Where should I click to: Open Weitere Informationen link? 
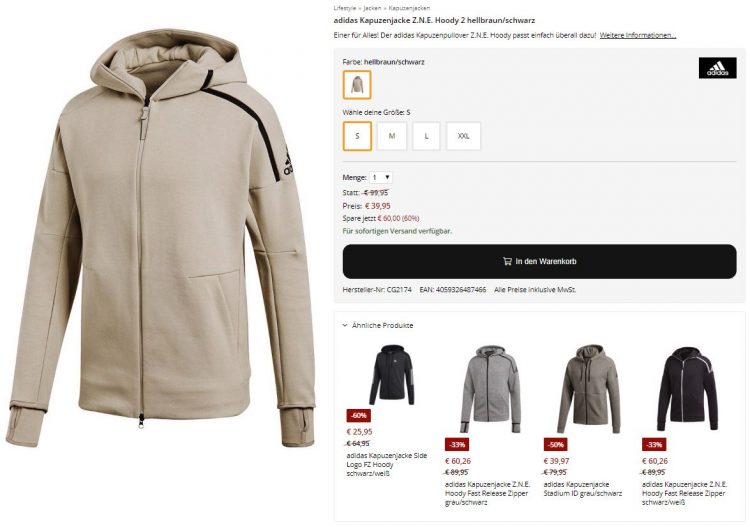coord(638,35)
